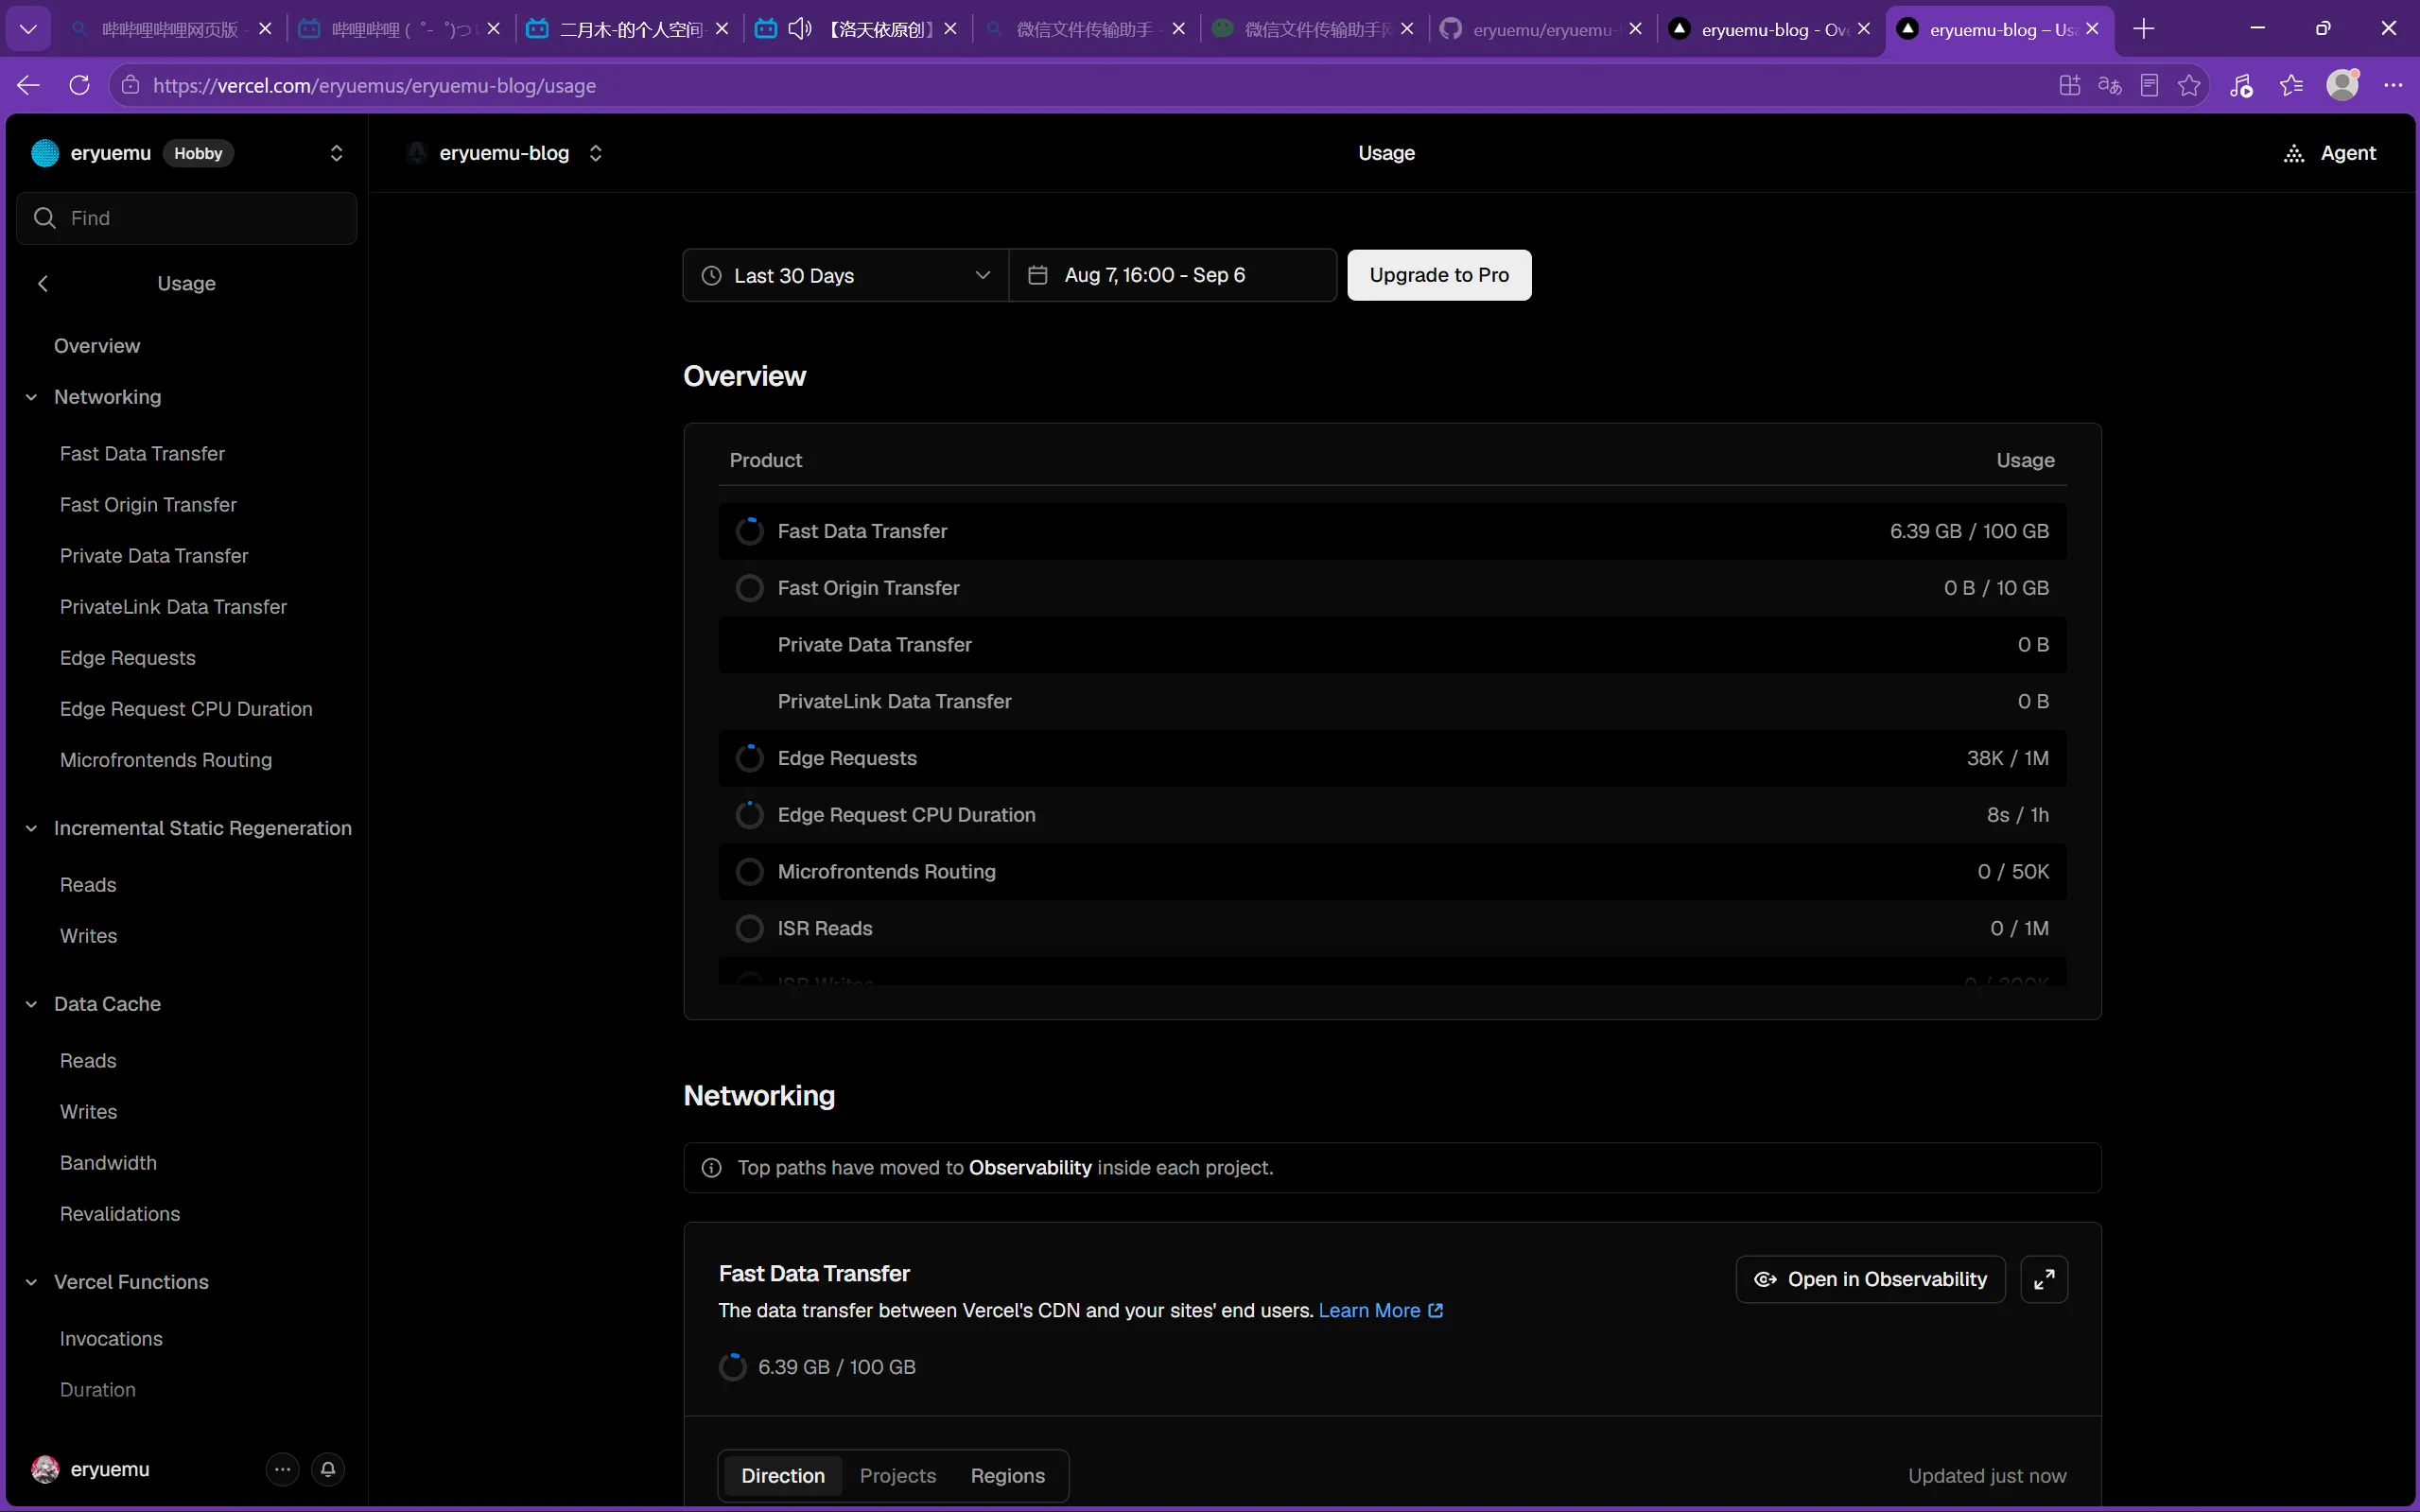Image resolution: width=2420 pixels, height=1512 pixels.
Task: Collapse the Networking sidebar section
Action: click(31, 397)
